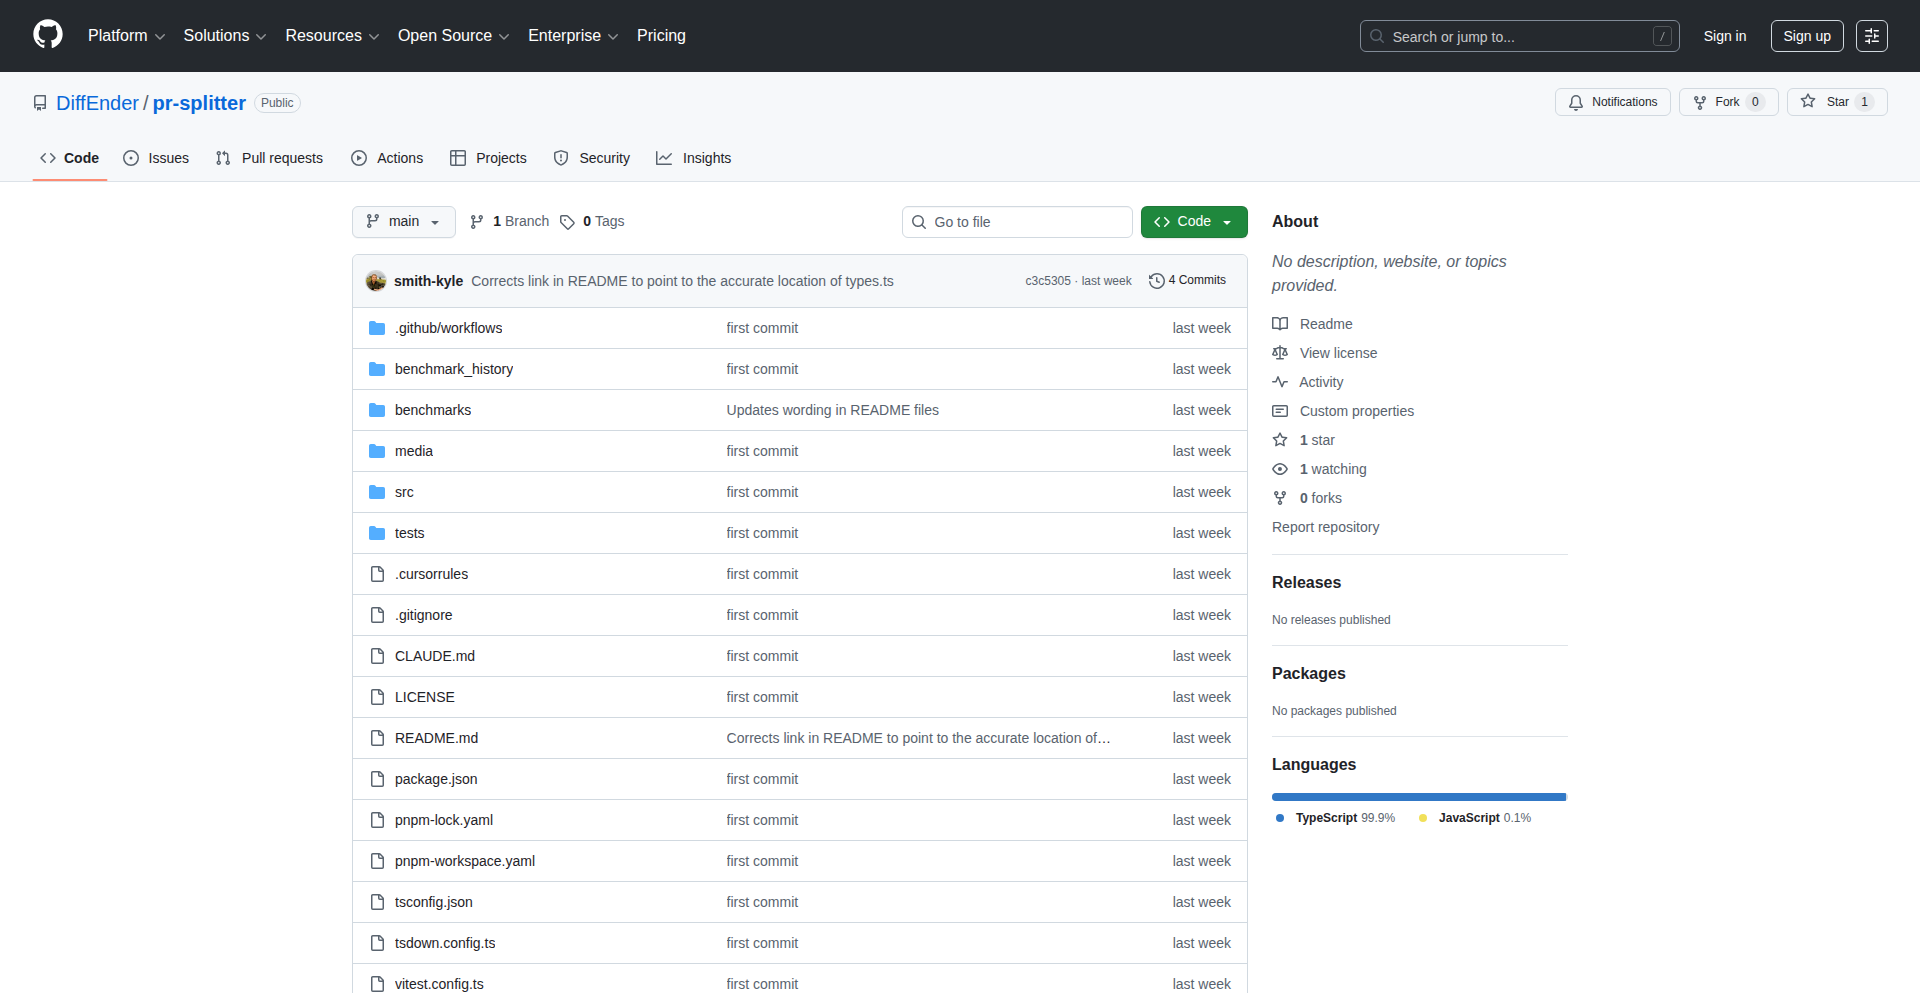Image resolution: width=1920 pixels, height=993 pixels.
Task: Click the Activity pulse icon in About
Action: (1280, 382)
